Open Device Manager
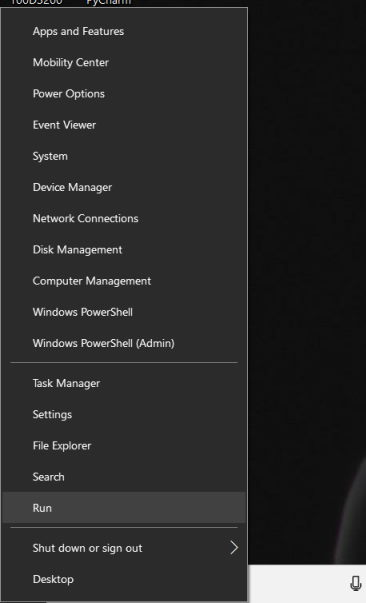The image size is (366, 603). click(x=124, y=187)
